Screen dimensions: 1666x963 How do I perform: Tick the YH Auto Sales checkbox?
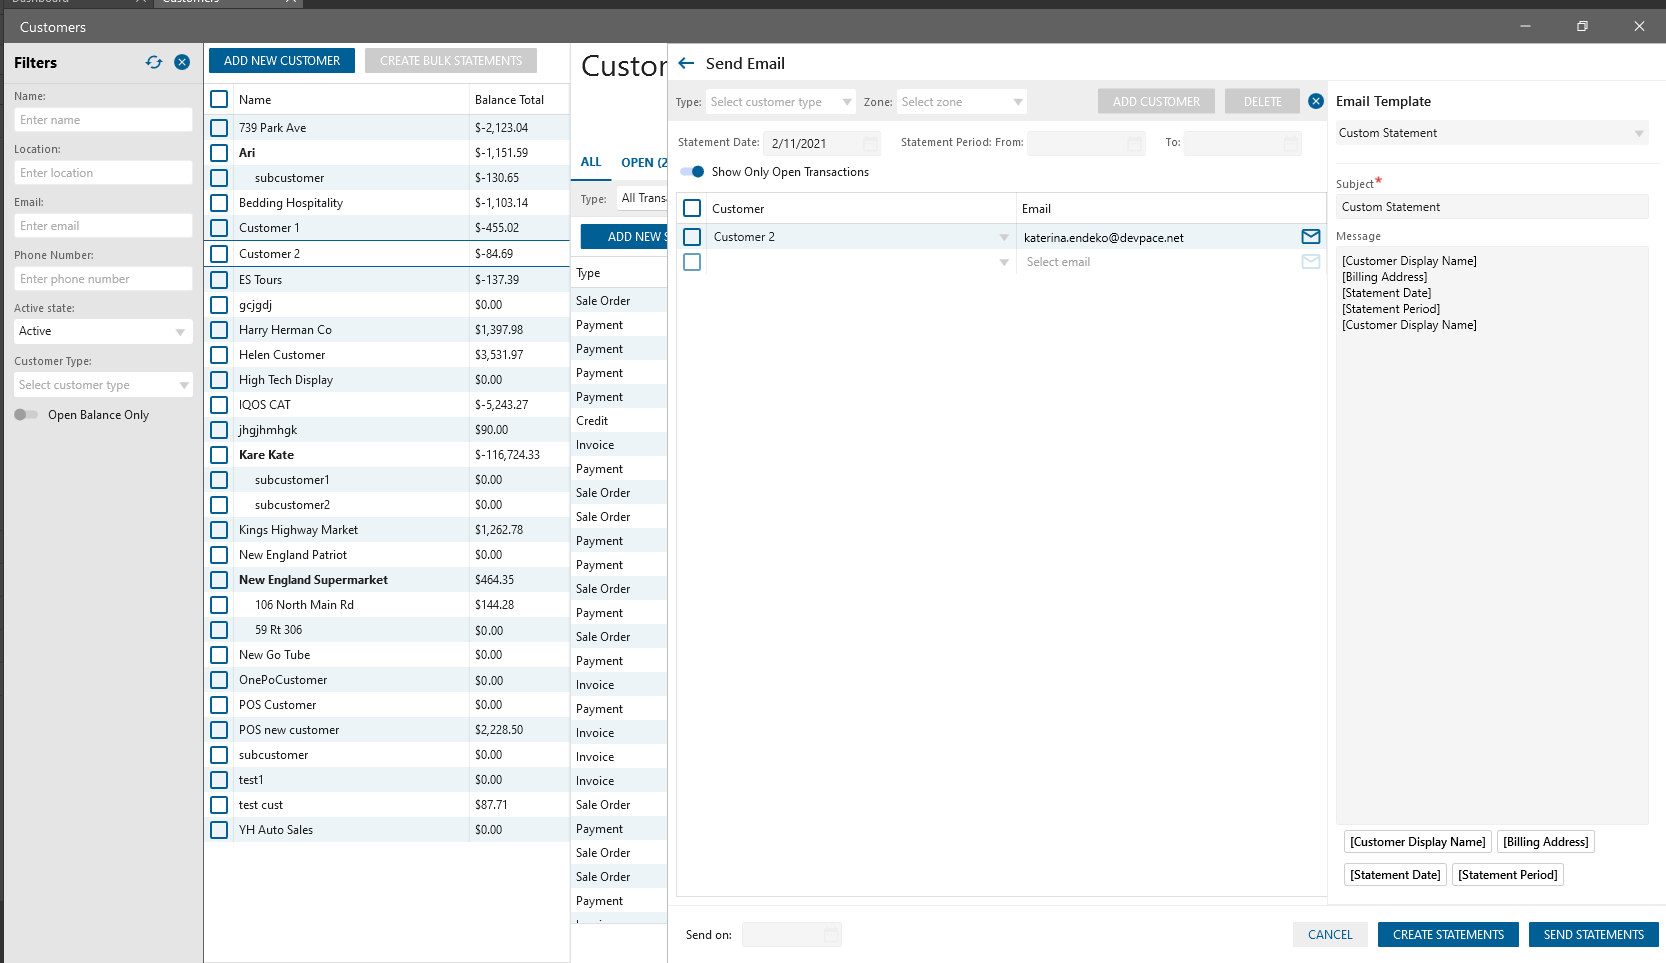pyautogui.click(x=219, y=830)
